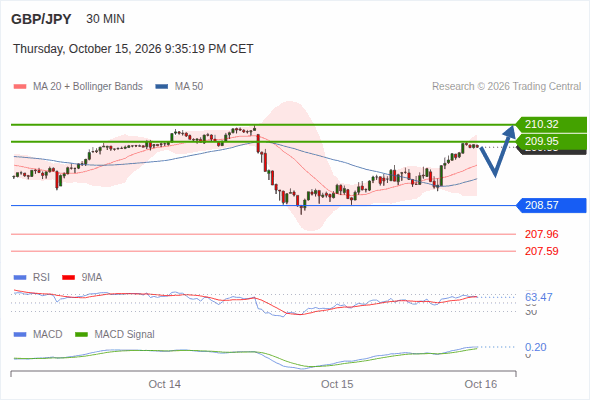
Task: Click the MACD legend label
Action: (48, 335)
